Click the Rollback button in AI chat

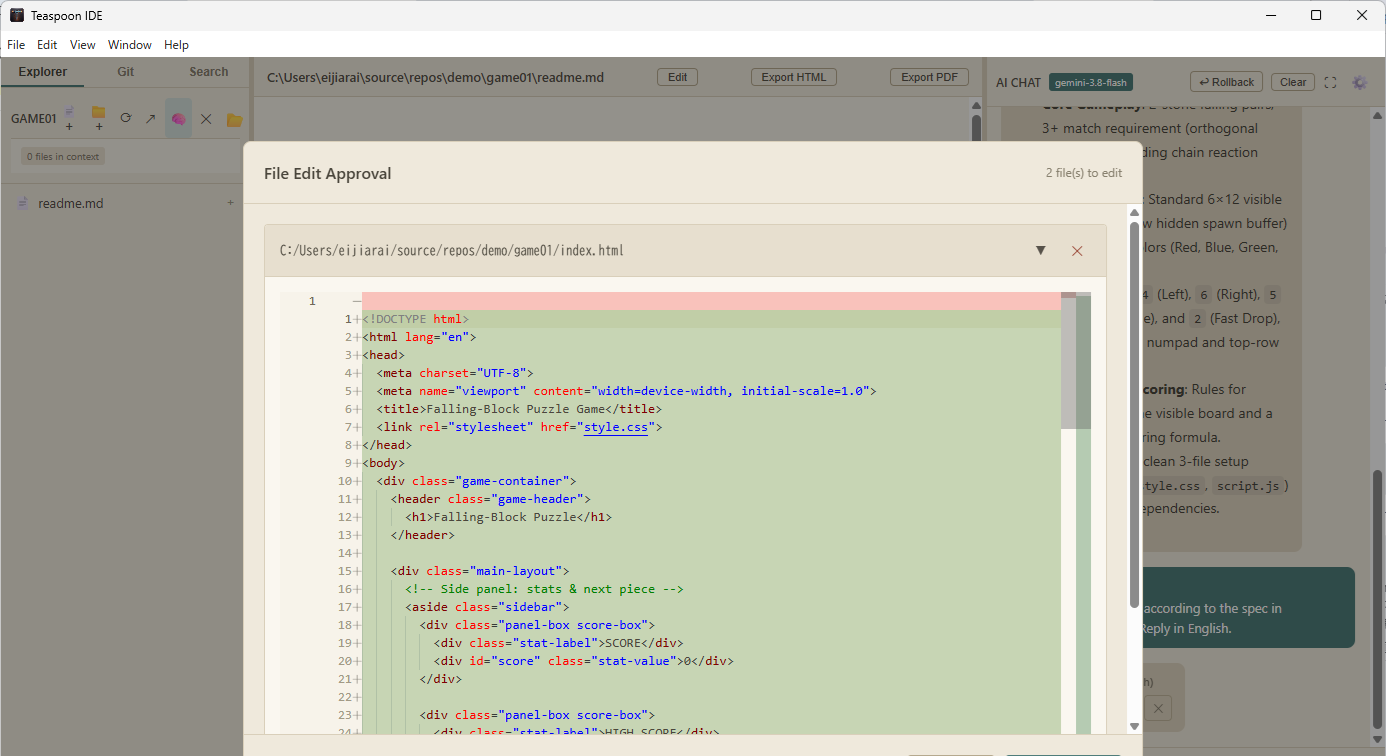click(1227, 82)
